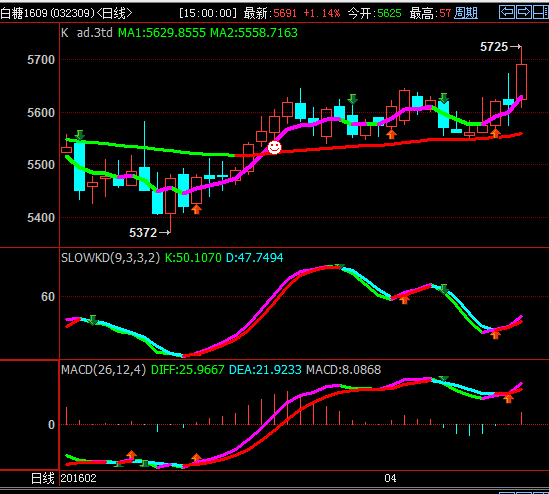The width and height of the screenshot is (549, 494).
Task: Click the leftmost green arrow in SLOWKD panel
Action: pyautogui.click(x=93, y=320)
